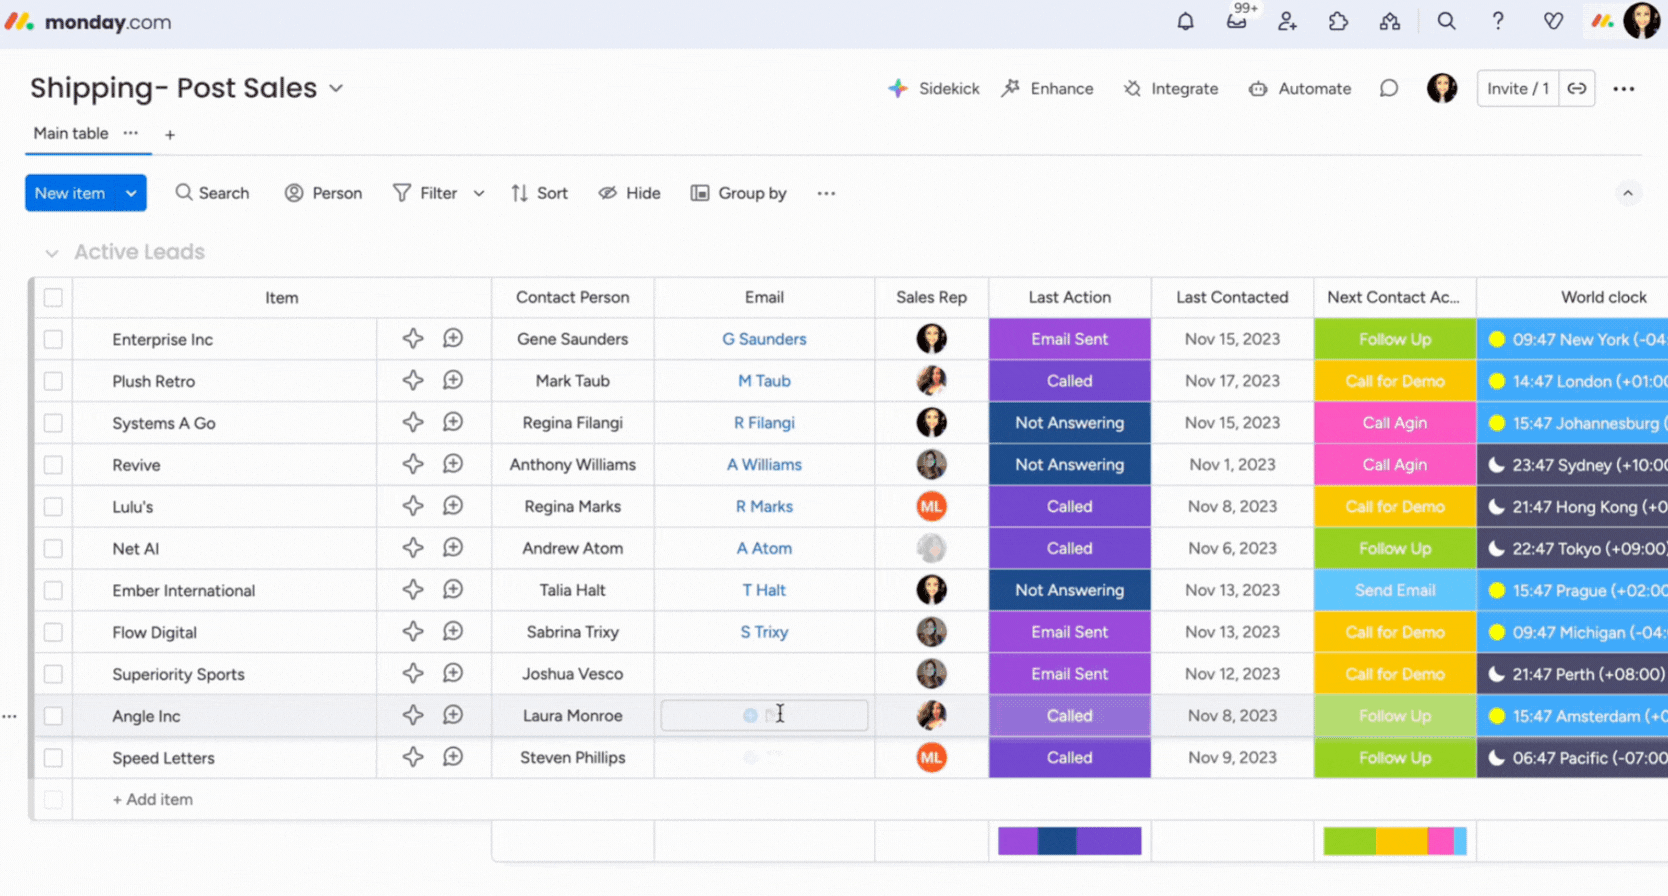Open the Filter dropdown arrow

click(x=479, y=193)
